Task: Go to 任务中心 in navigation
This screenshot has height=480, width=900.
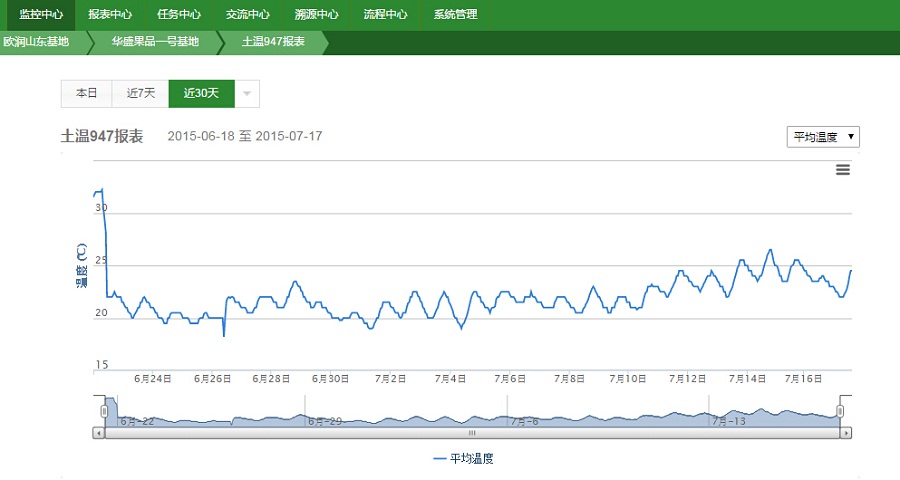Action: pyautogui.click(x=179, y=15)
